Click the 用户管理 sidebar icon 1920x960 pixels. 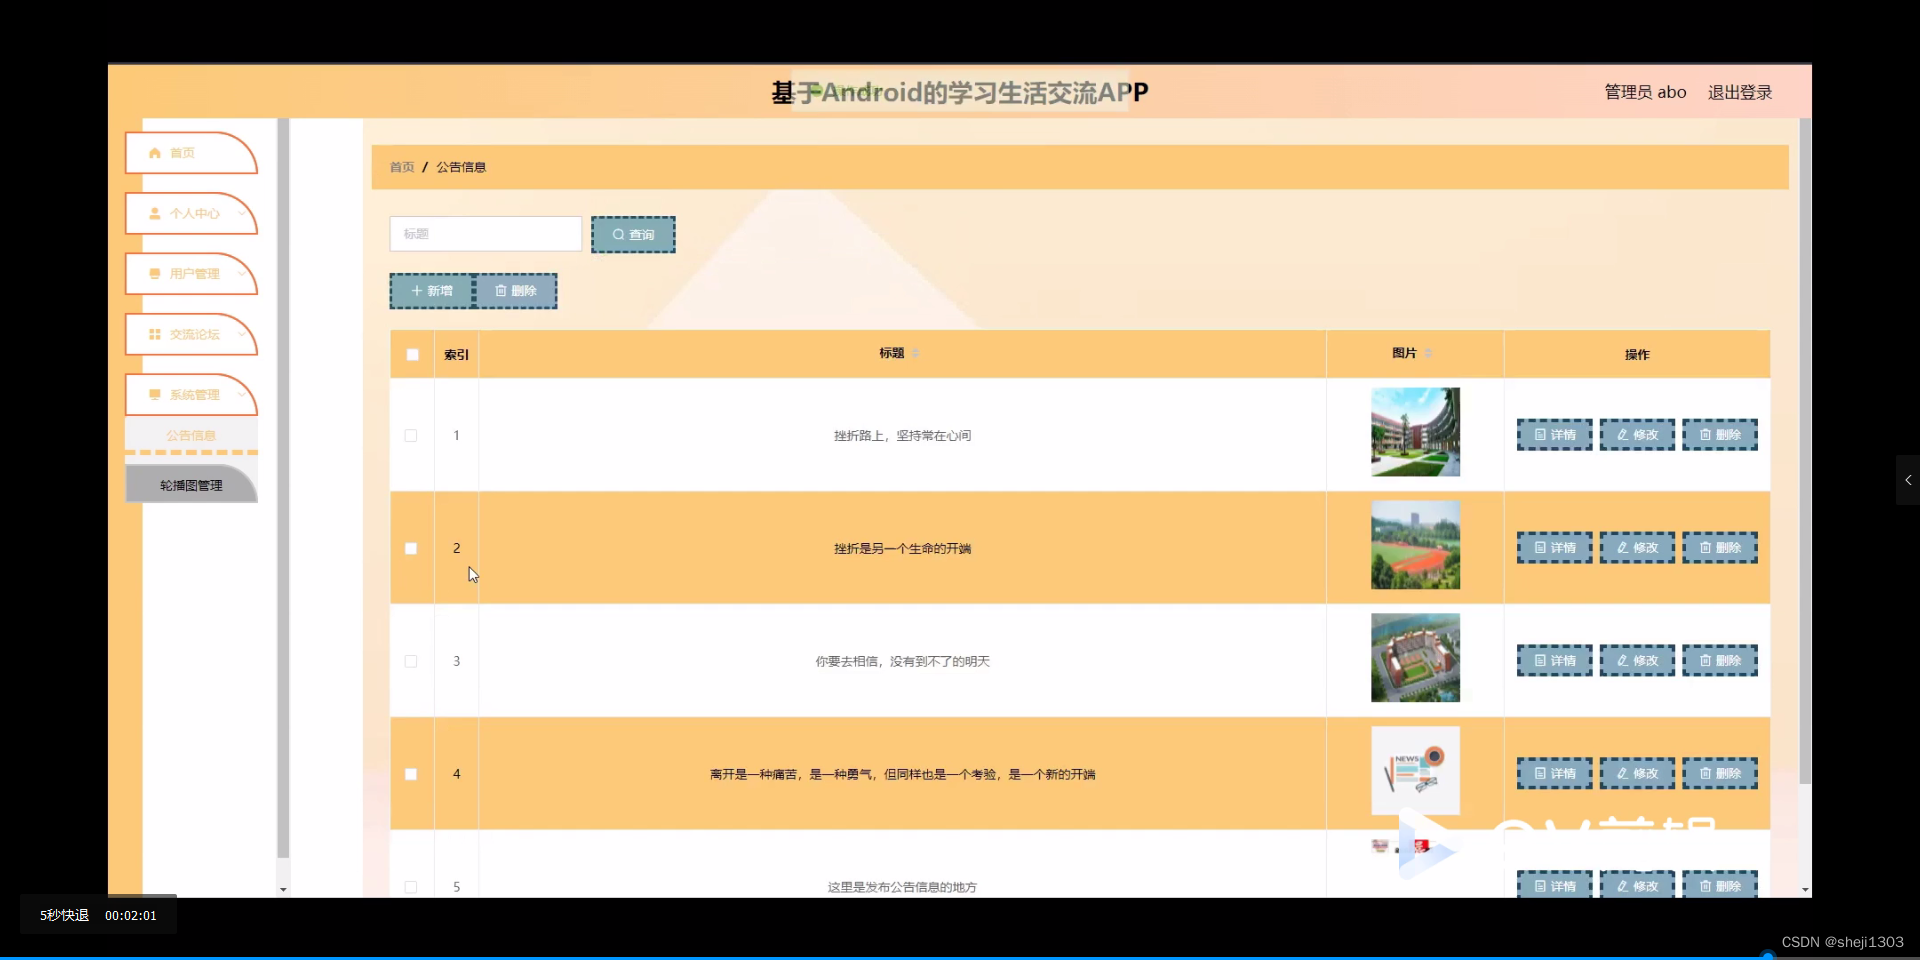[154, 274]
